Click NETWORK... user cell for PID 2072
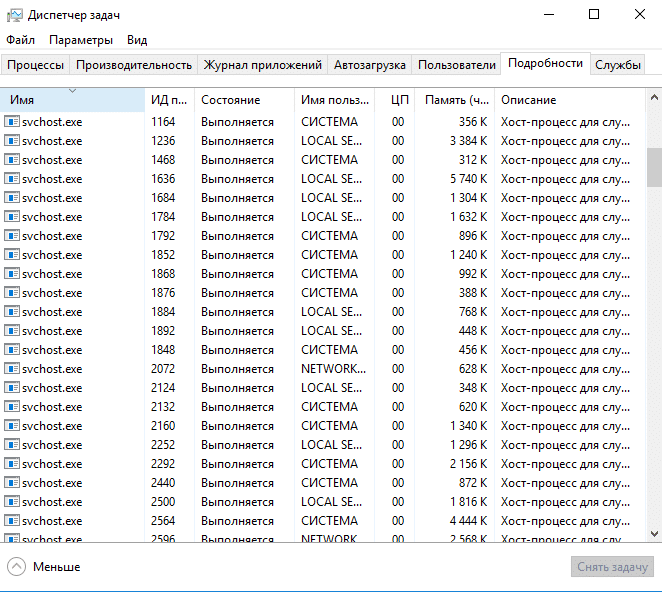 (334, 369)
